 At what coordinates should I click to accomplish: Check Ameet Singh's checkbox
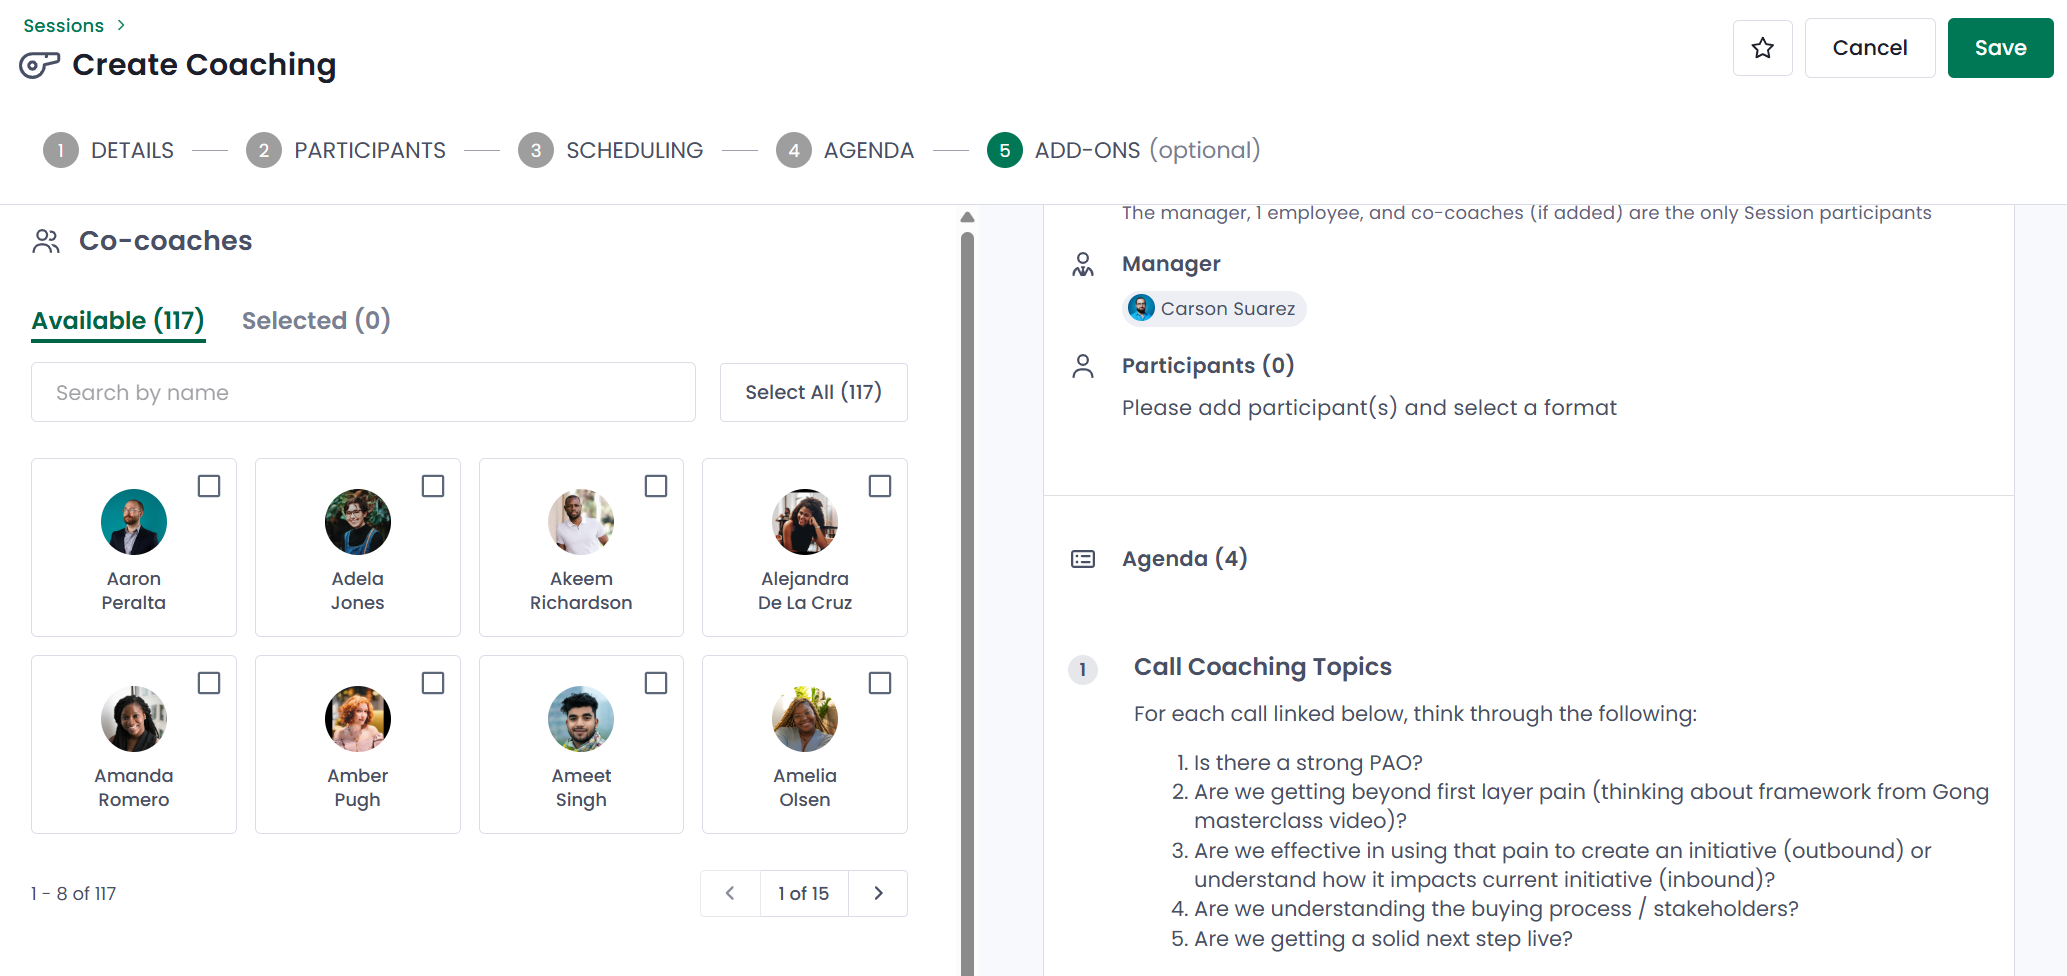coord(656,683)
